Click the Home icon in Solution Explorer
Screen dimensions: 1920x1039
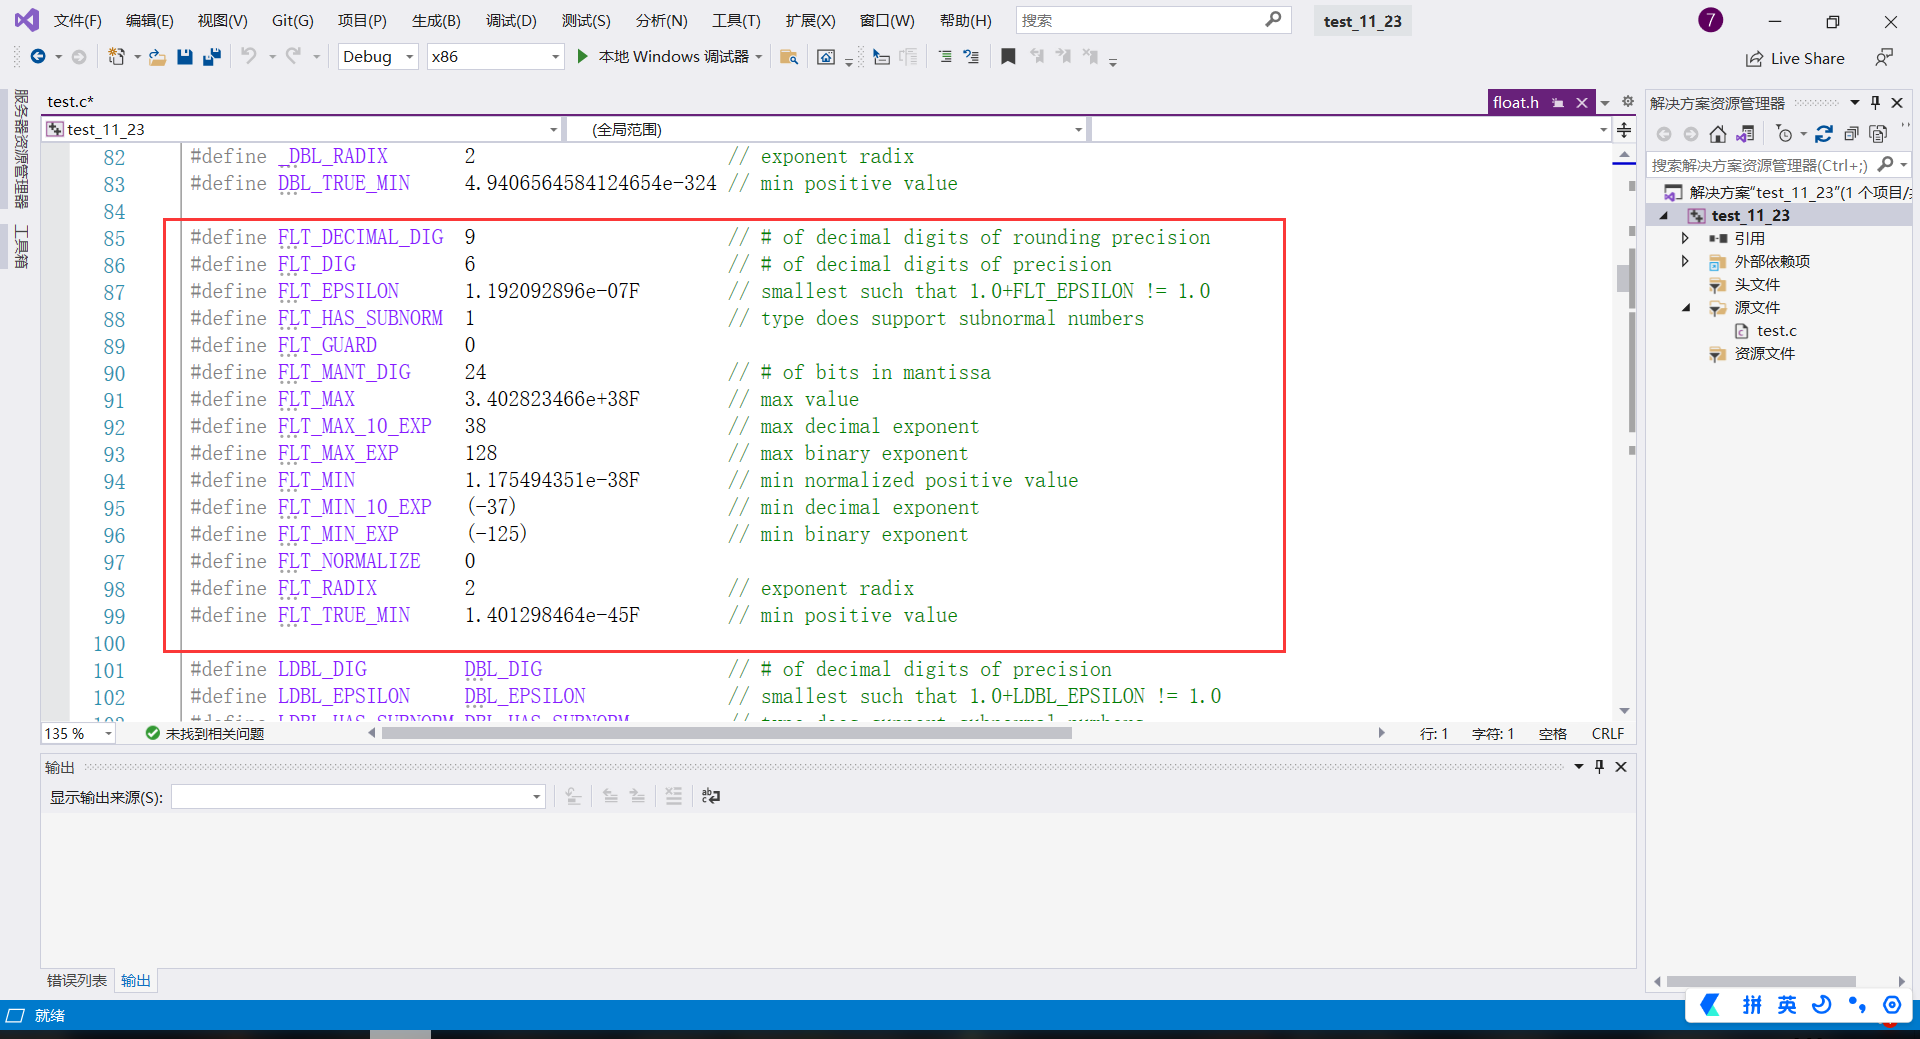click(1718, 134)
